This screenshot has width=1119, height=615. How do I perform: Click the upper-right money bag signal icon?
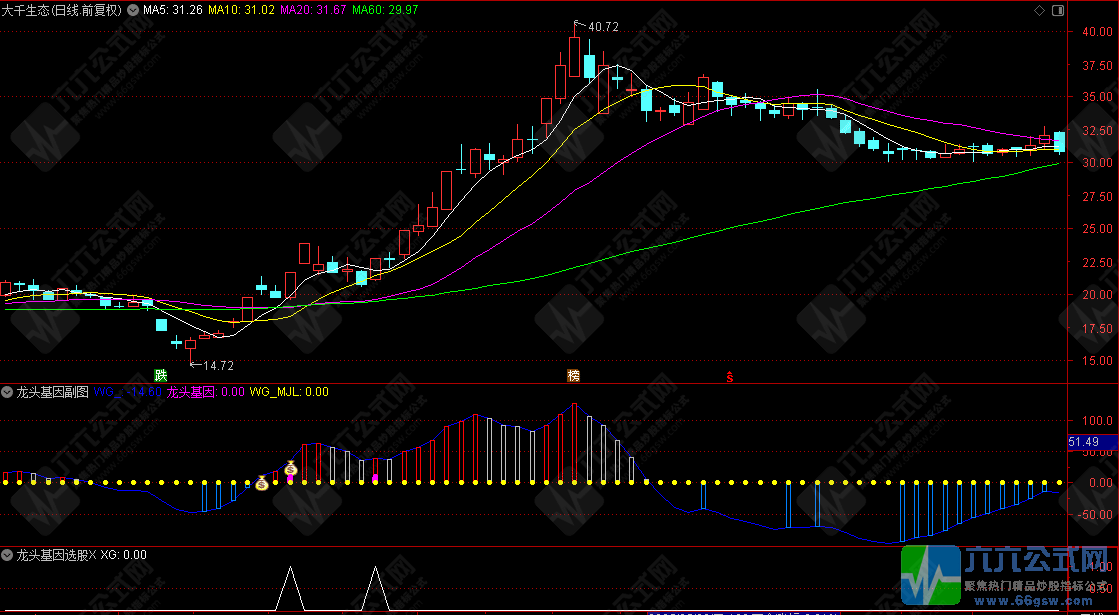(290, 468)
